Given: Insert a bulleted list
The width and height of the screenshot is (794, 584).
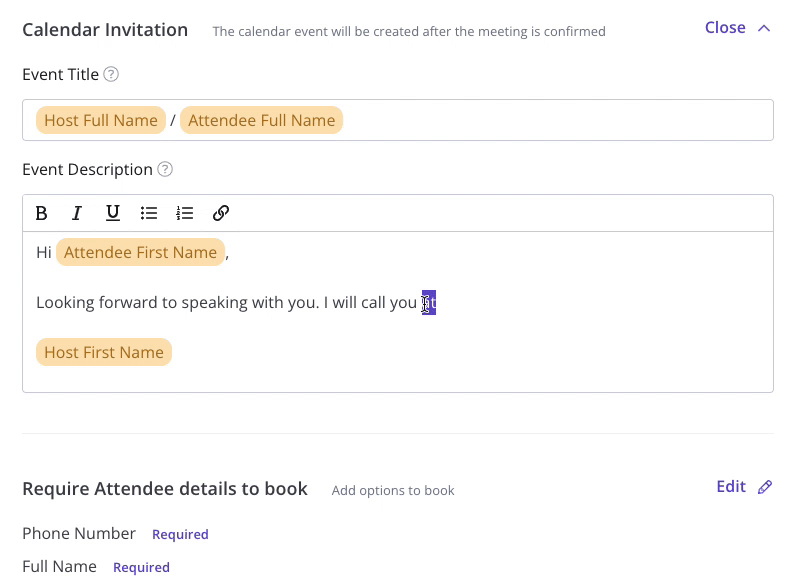Looking at the screenshot, I should coord(149,213).
